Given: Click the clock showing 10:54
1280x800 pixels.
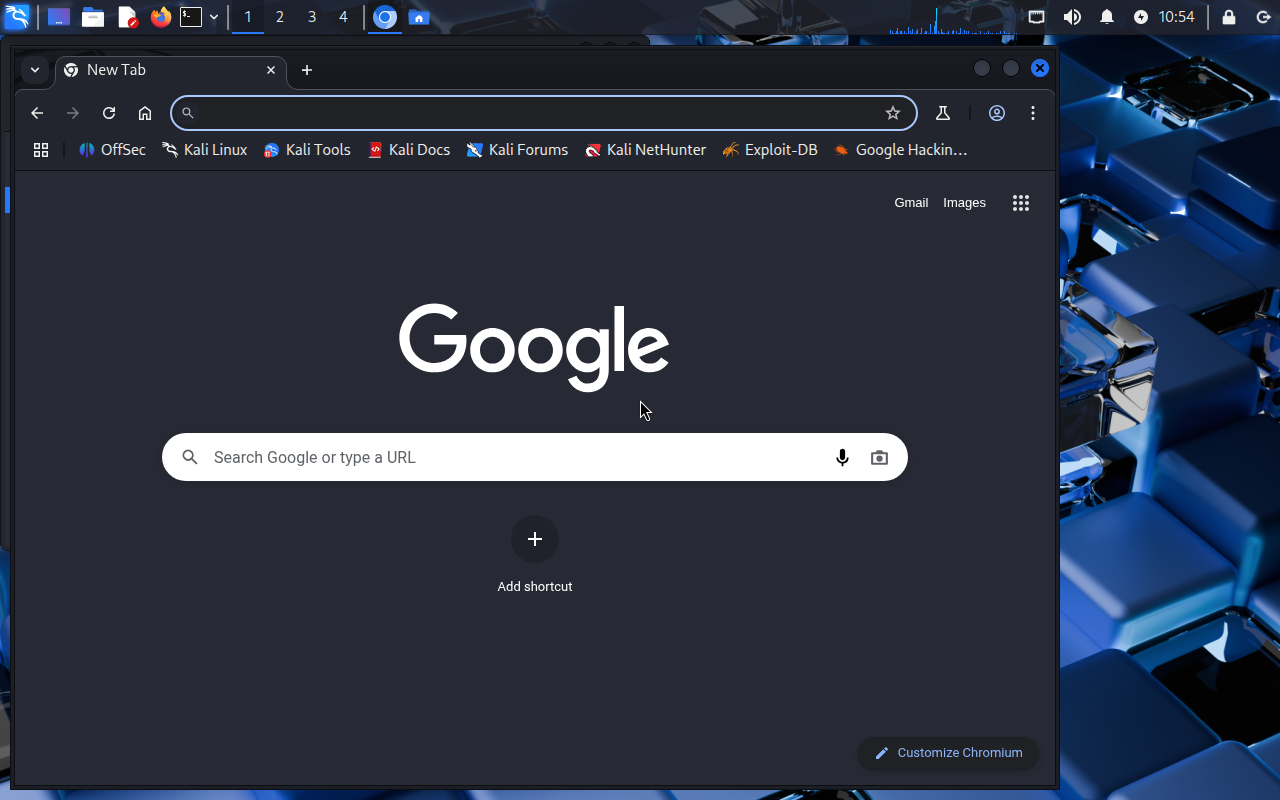Looking at the screenshot, I should pos(1177,17).
